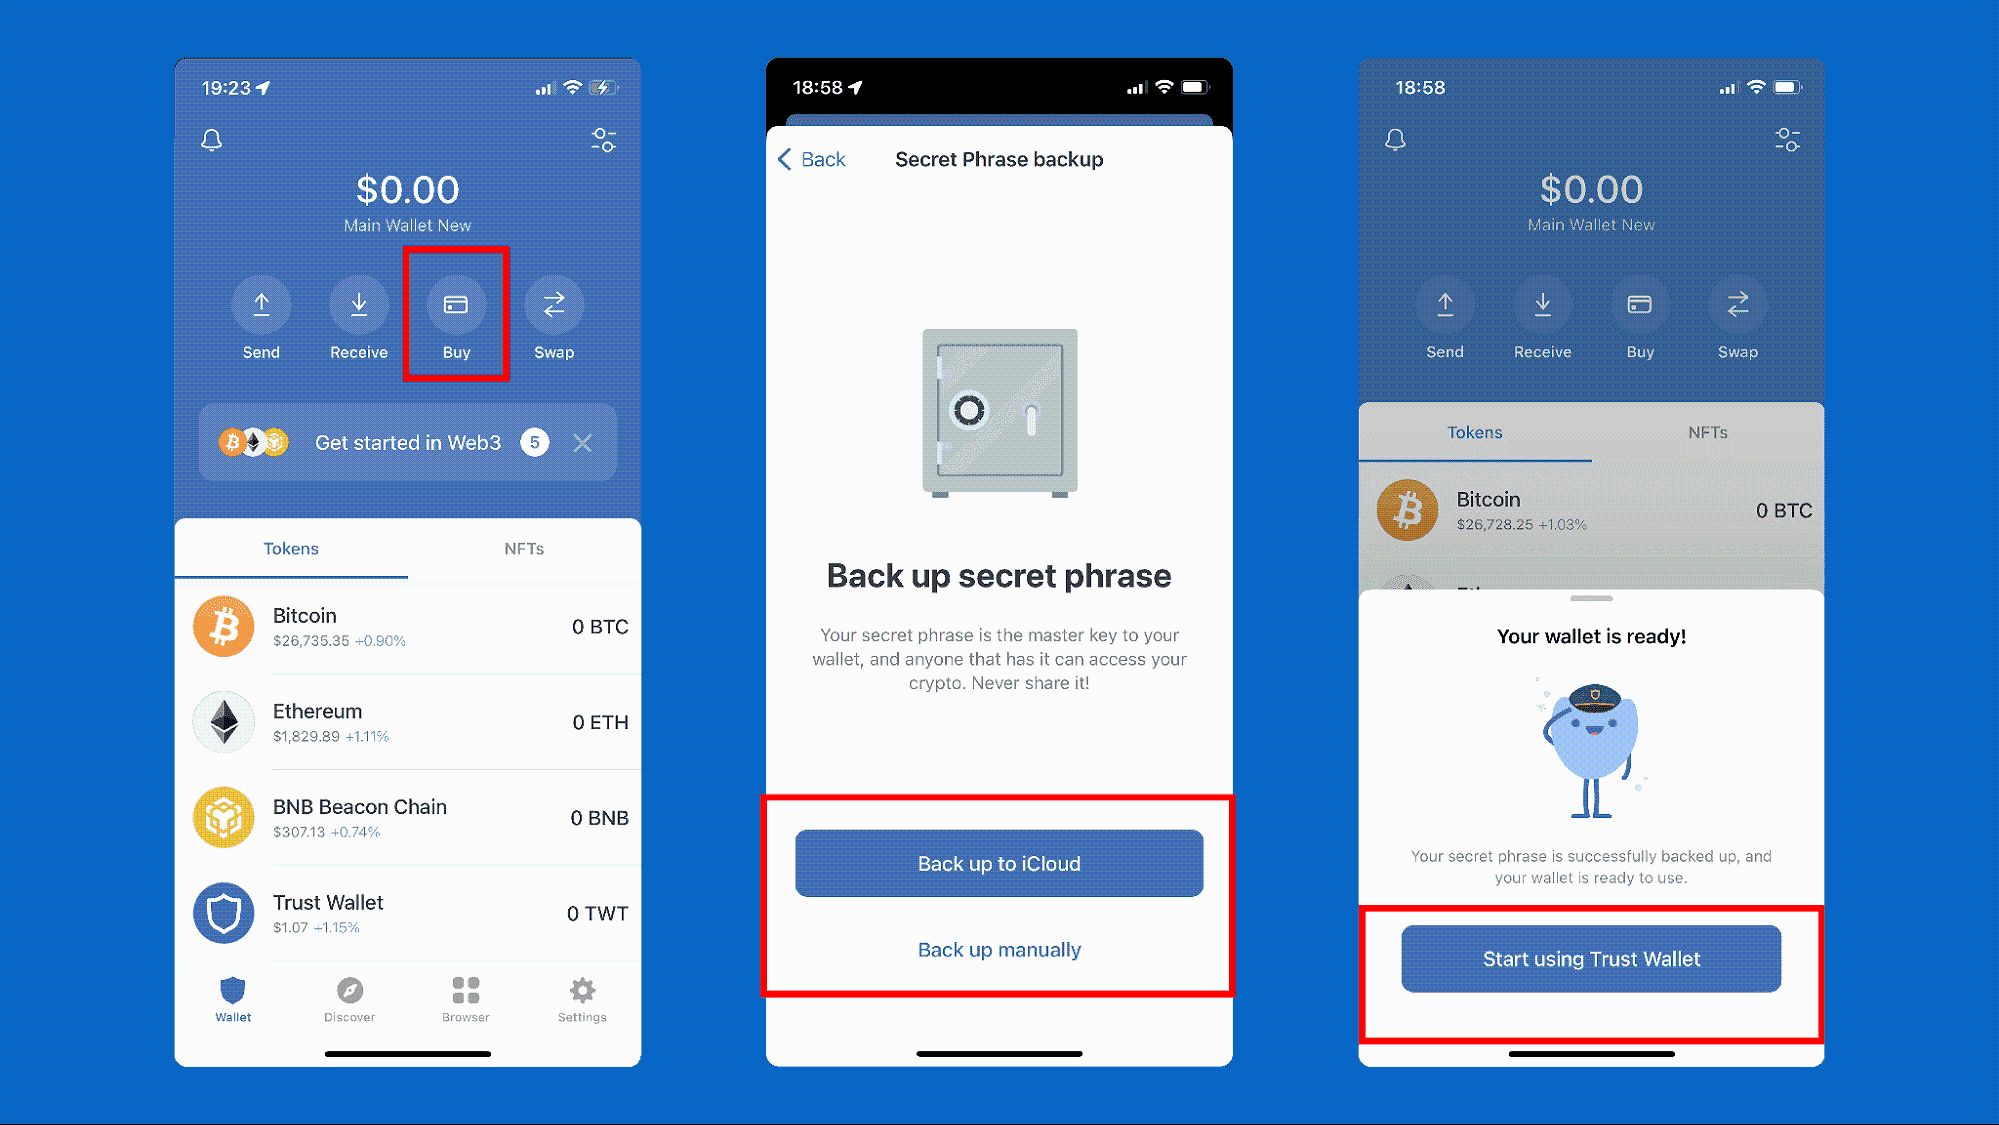Click Back up manually link
Viewport: 1999px width, 1125px height.
point(998,948)
